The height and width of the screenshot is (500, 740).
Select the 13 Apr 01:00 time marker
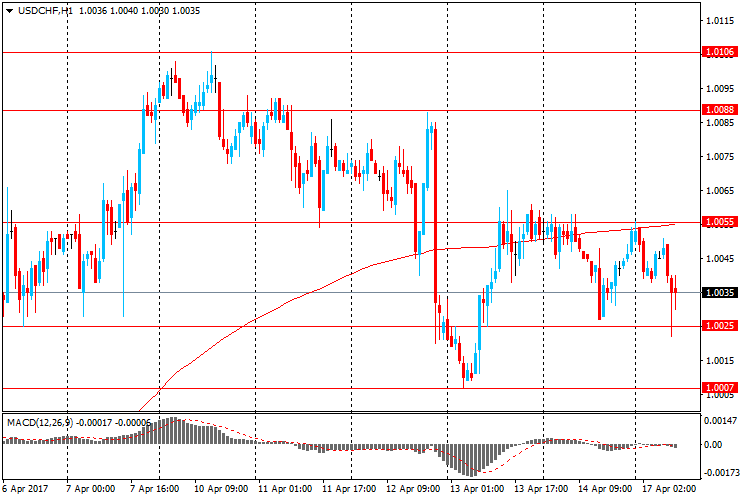coord(478,489)
